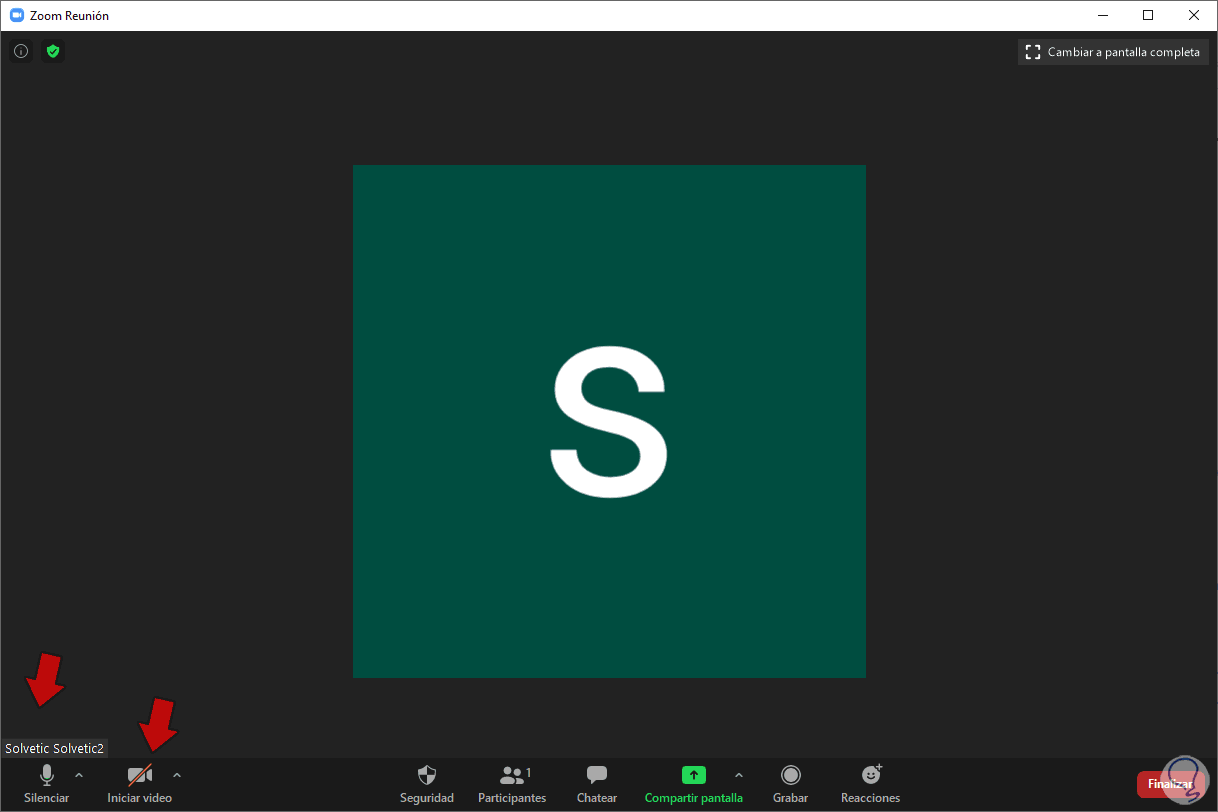Screen dimensions: 1218x812
Task: Click Zoom logo in title bar
Action: click(x=16, y=15)
